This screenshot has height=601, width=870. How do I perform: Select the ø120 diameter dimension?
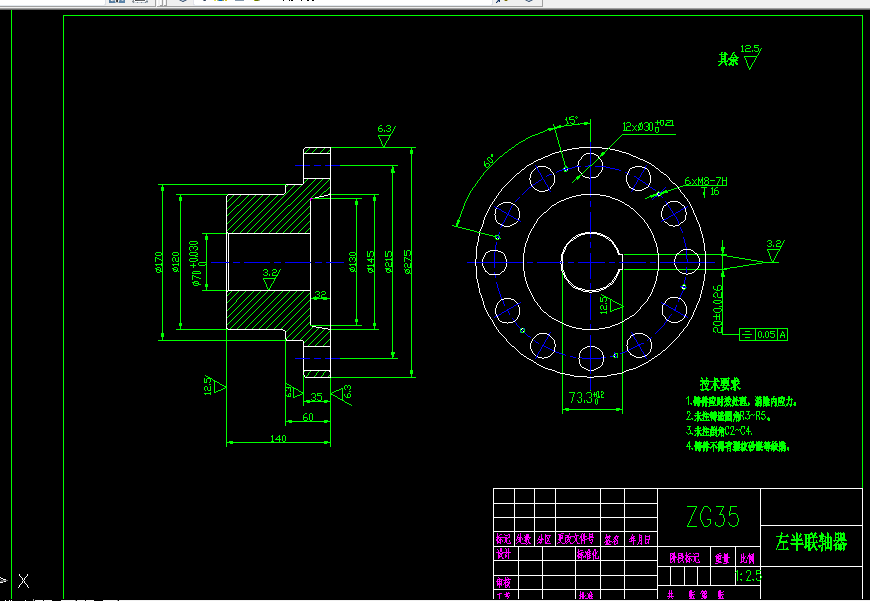[175, 262]
